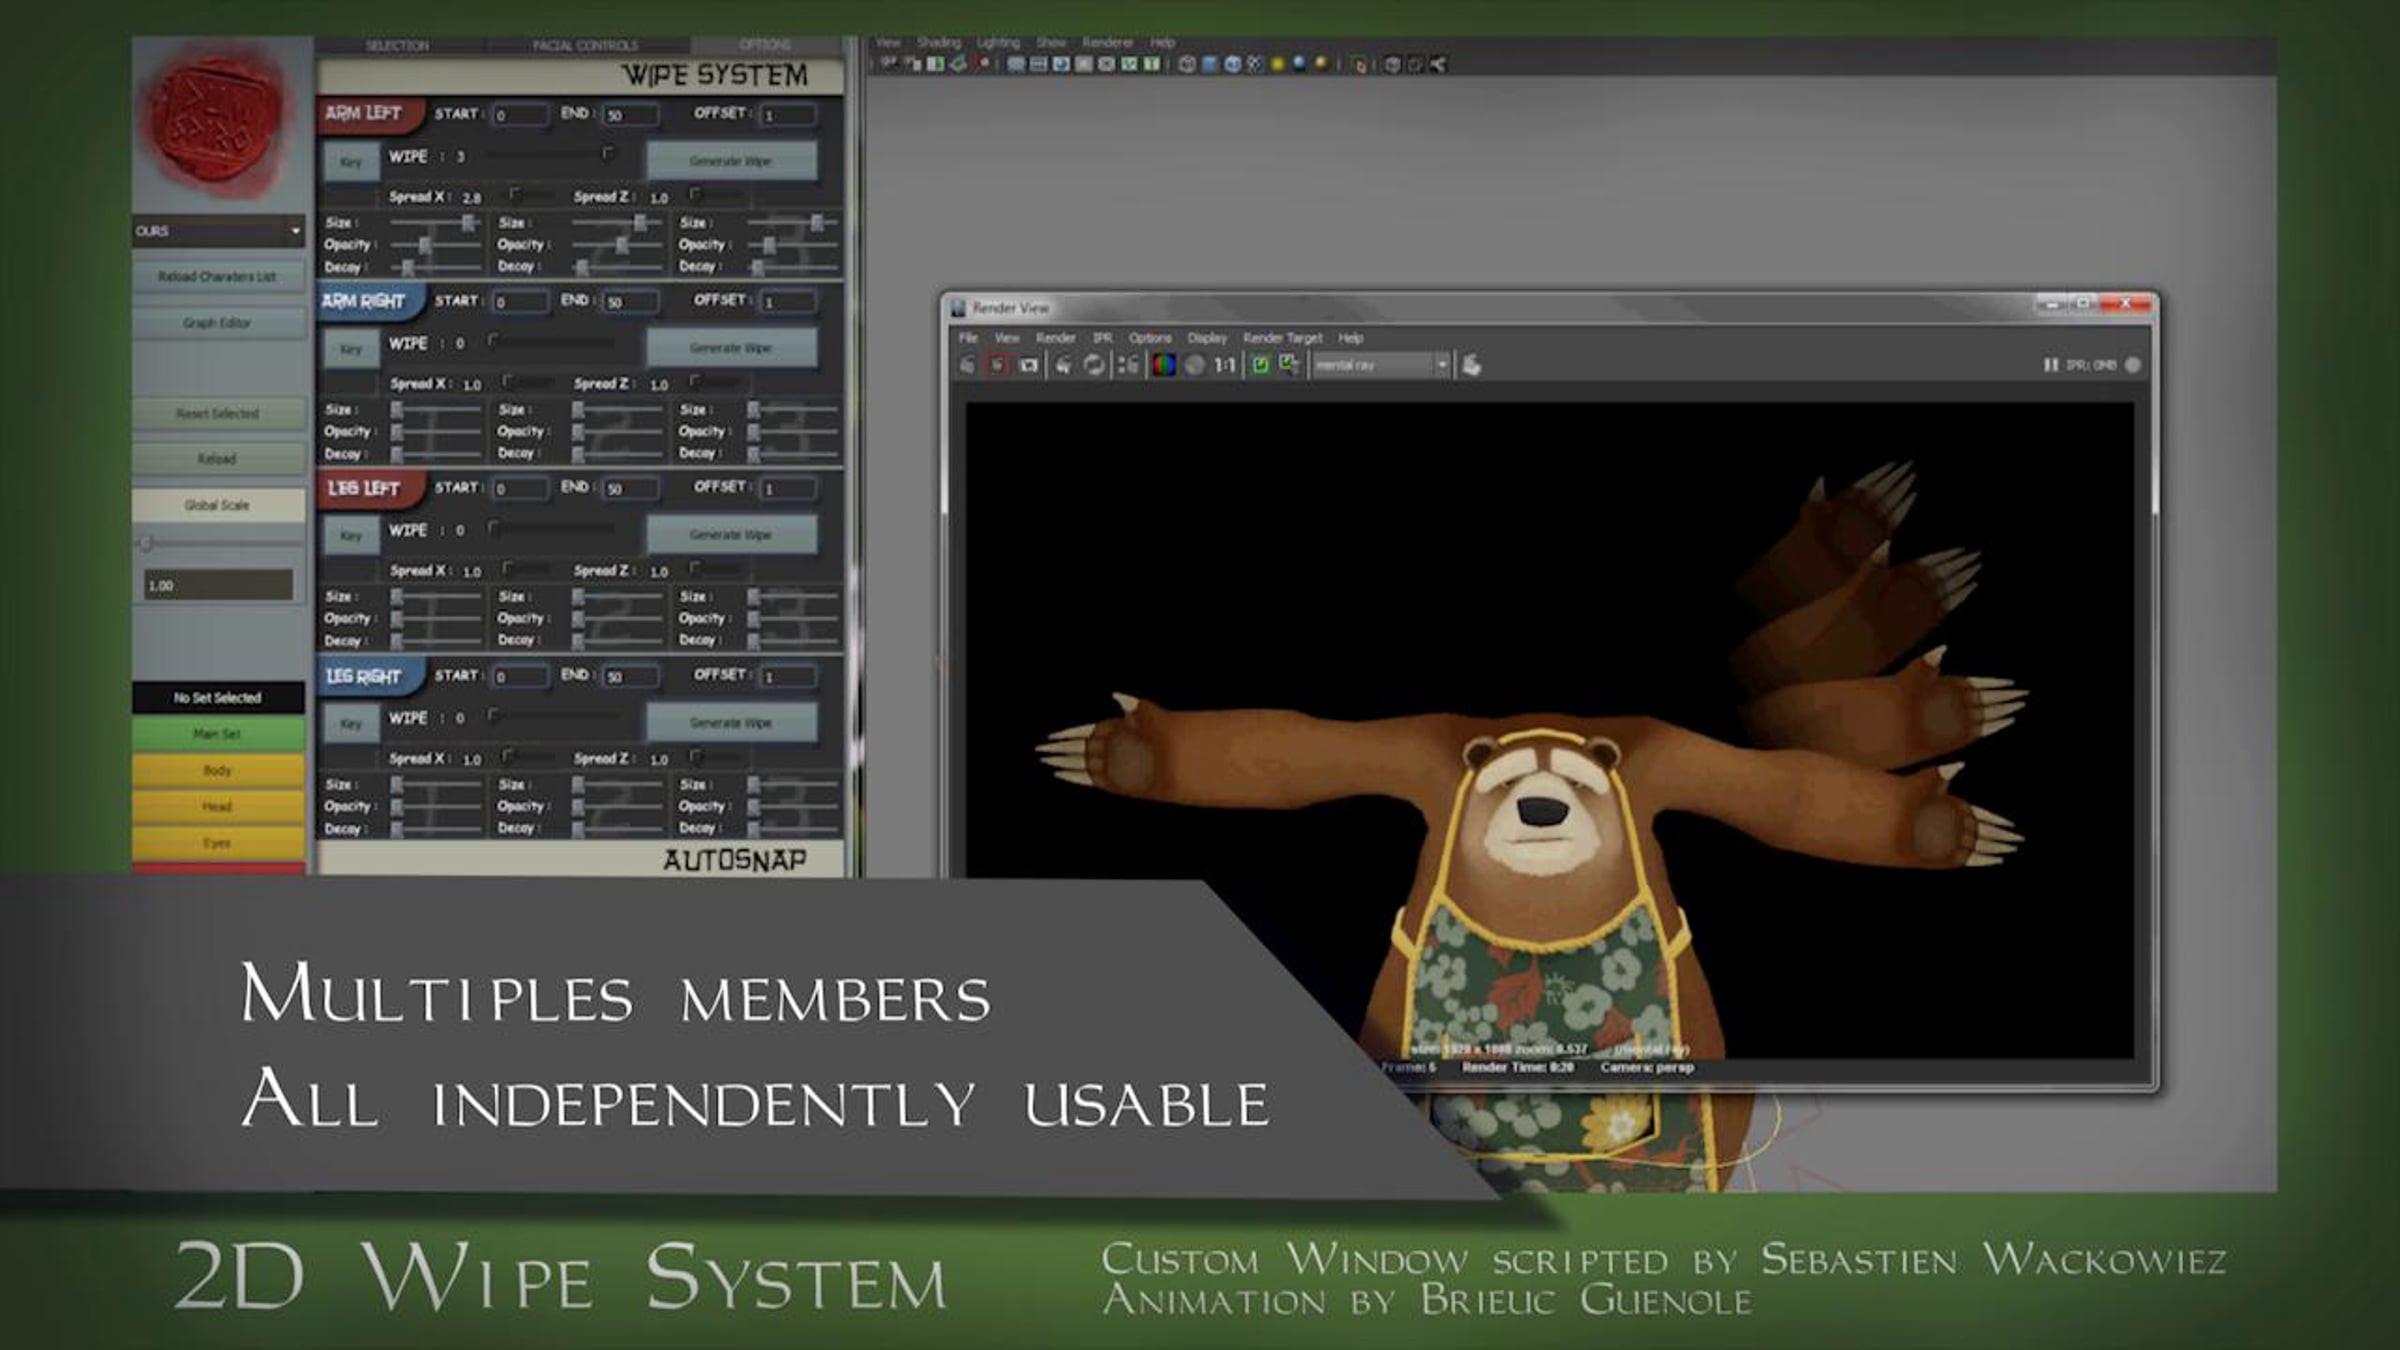
Task: Open the Graph Editor button
Action: pyautogui.click(x=218, y=323)
